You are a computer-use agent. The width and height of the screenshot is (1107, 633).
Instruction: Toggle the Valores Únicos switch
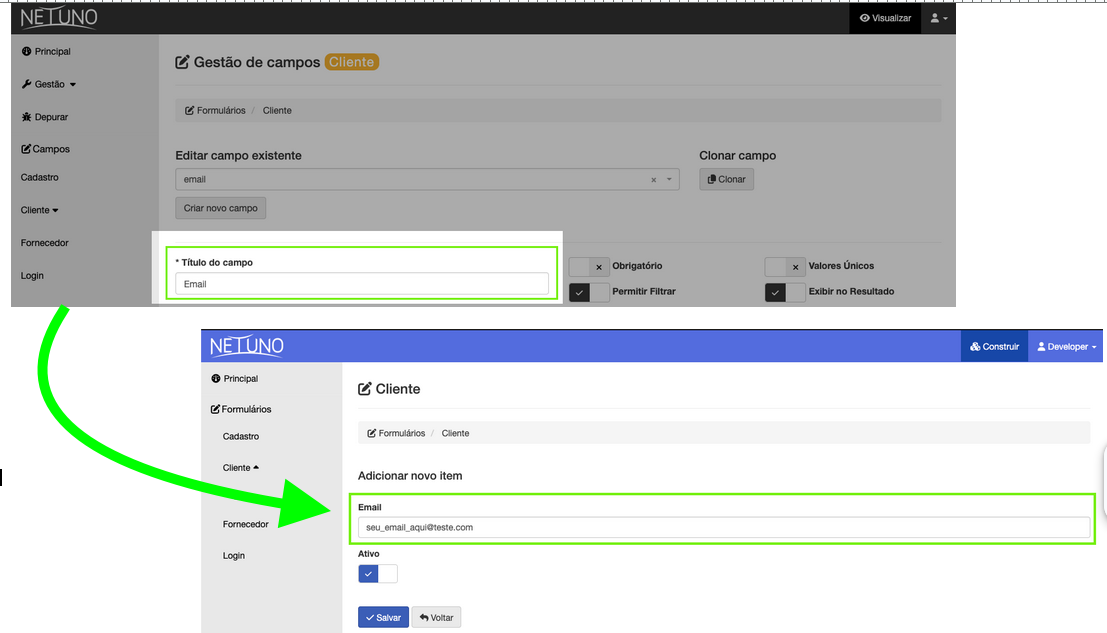click(785, 267)
